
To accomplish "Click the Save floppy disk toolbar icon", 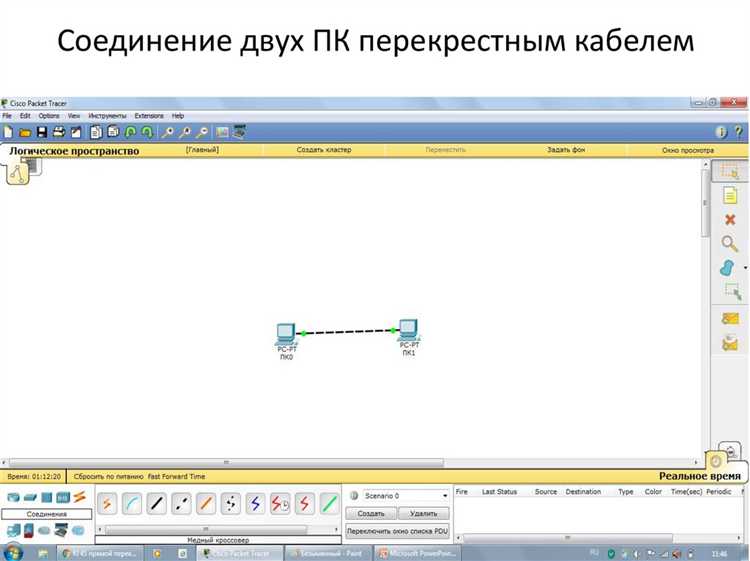I will [42, 132].
